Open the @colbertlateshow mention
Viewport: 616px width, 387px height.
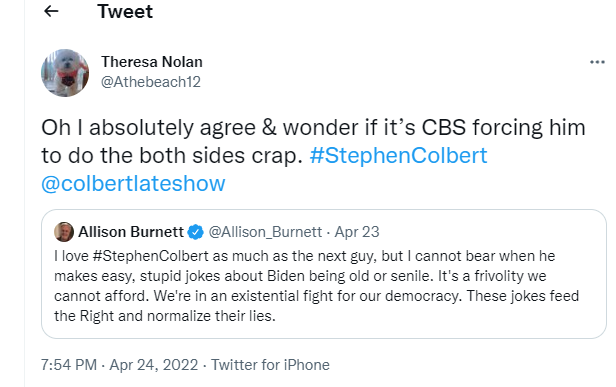tap(133, 183)
